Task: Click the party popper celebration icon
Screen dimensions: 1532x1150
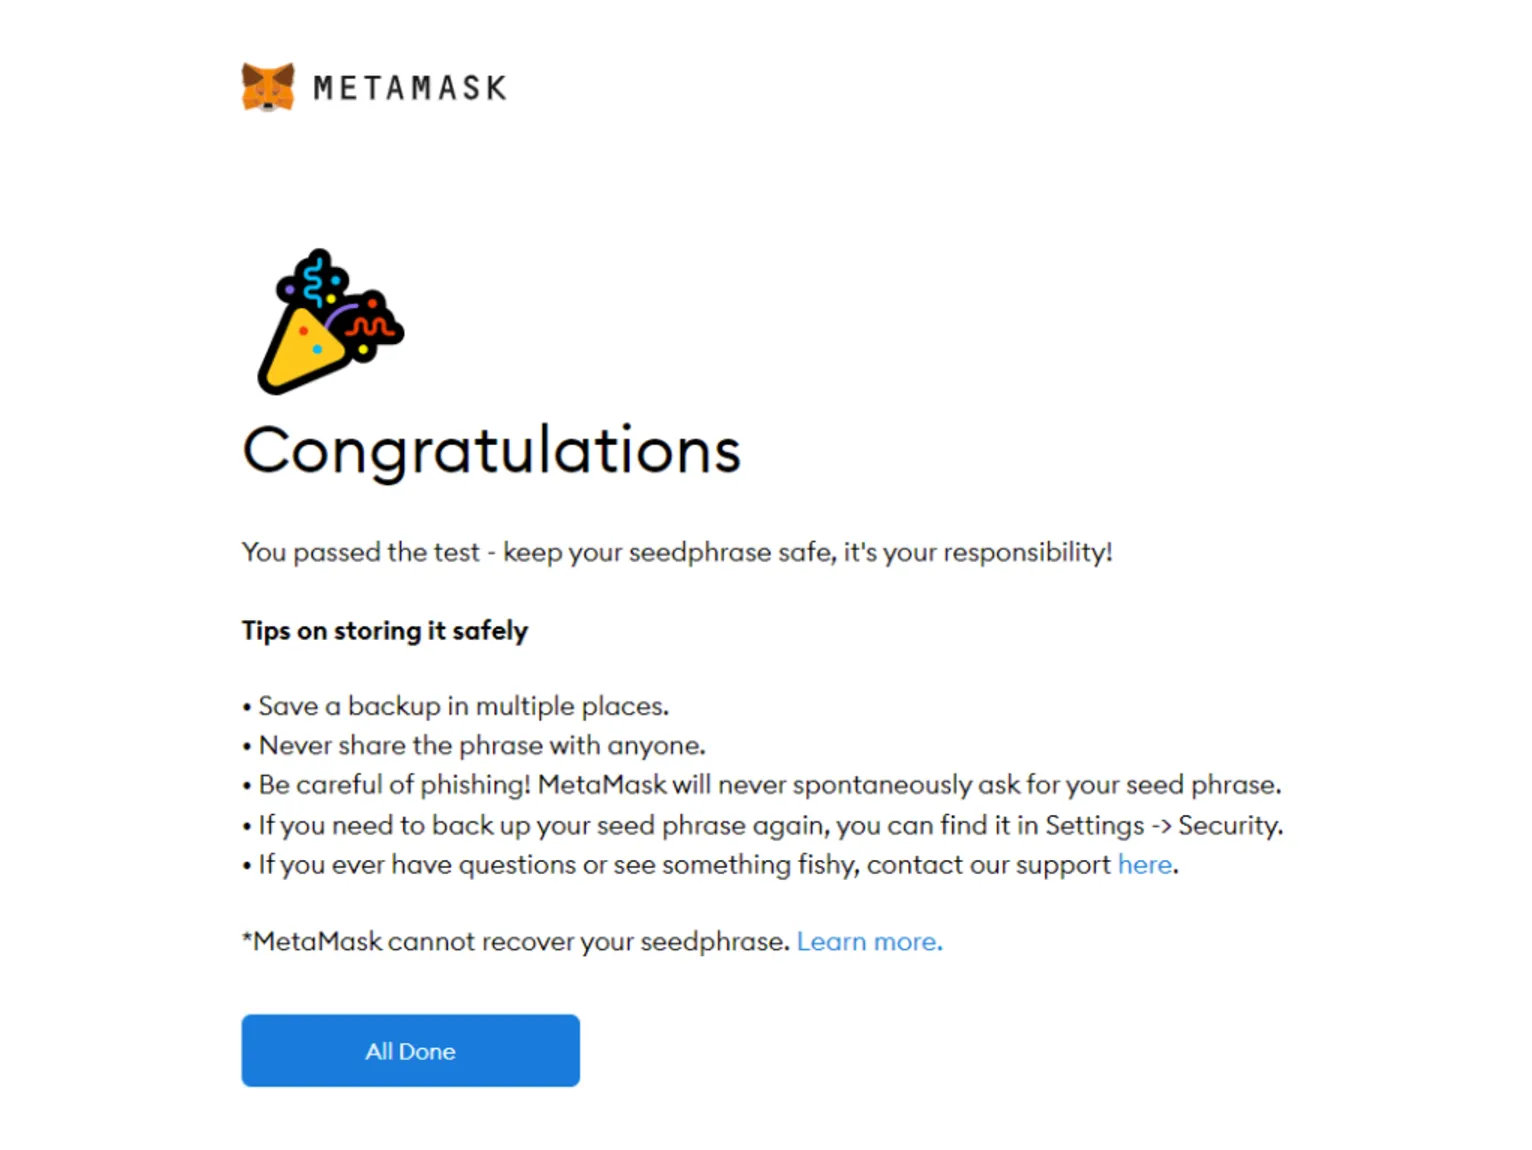Action: coord(325,320)
